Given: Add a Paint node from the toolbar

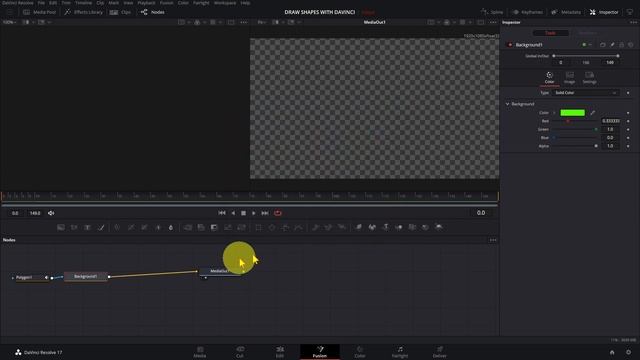Looking at the screenshot, I should click(101, 227).
